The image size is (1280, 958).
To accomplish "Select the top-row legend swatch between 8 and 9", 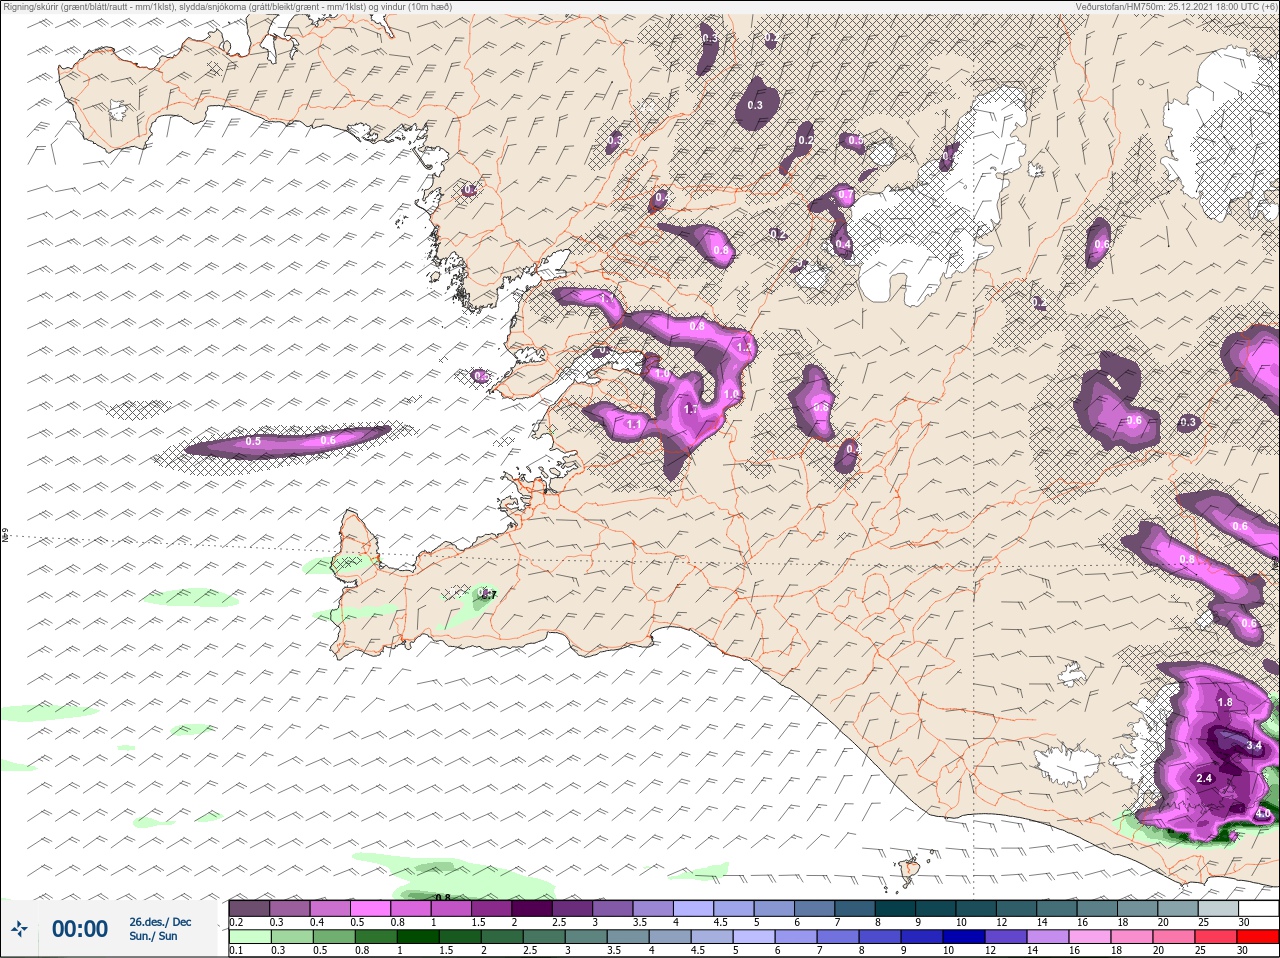I will pos(896,908).
